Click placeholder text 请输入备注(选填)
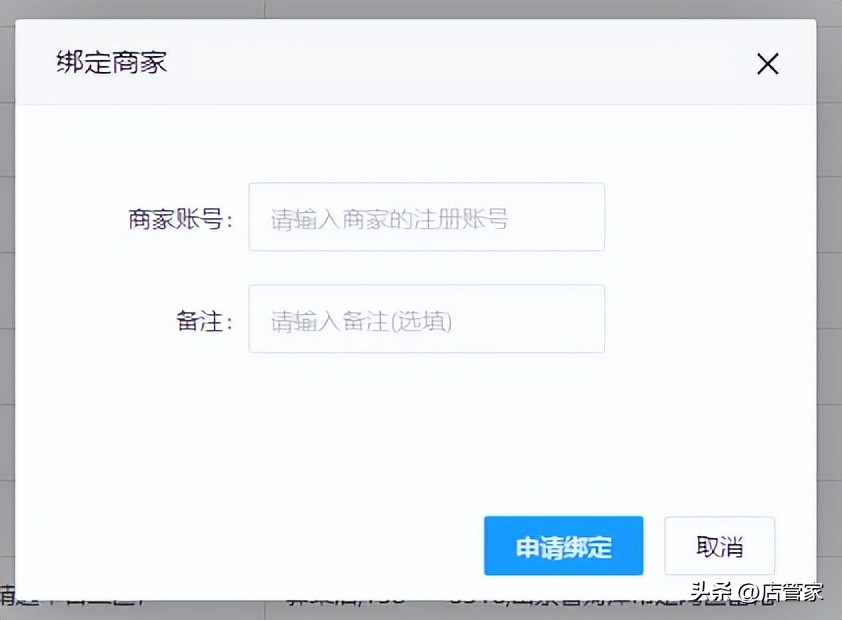Image resolution: width=842 pixels, height=620 pixels. (361, 321)
